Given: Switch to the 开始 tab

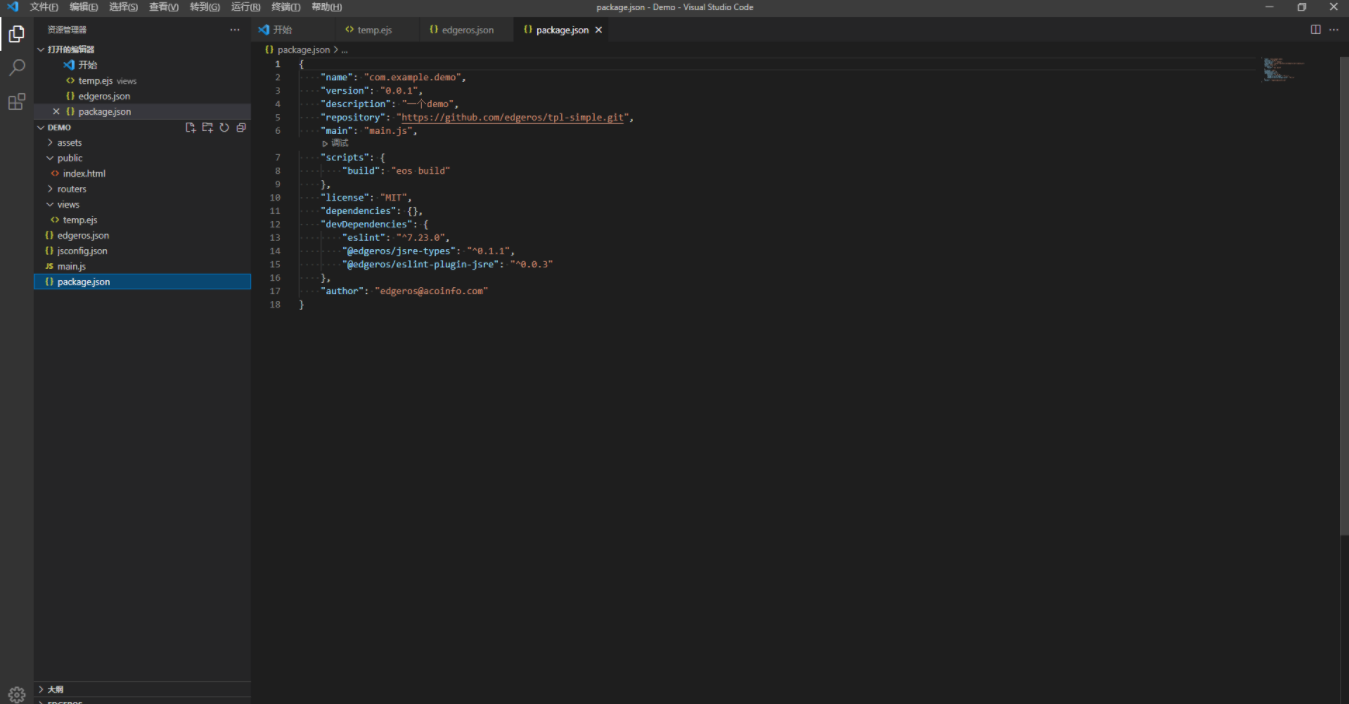Looking at the screenshot, I should click(x=292, y=30).
